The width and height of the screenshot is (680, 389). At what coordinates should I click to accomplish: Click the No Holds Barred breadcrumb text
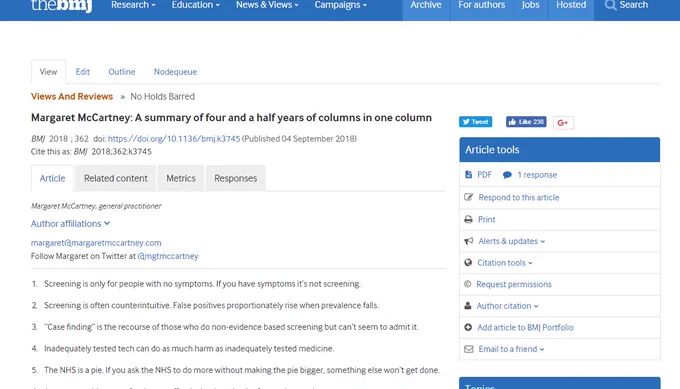click(163, 96)
